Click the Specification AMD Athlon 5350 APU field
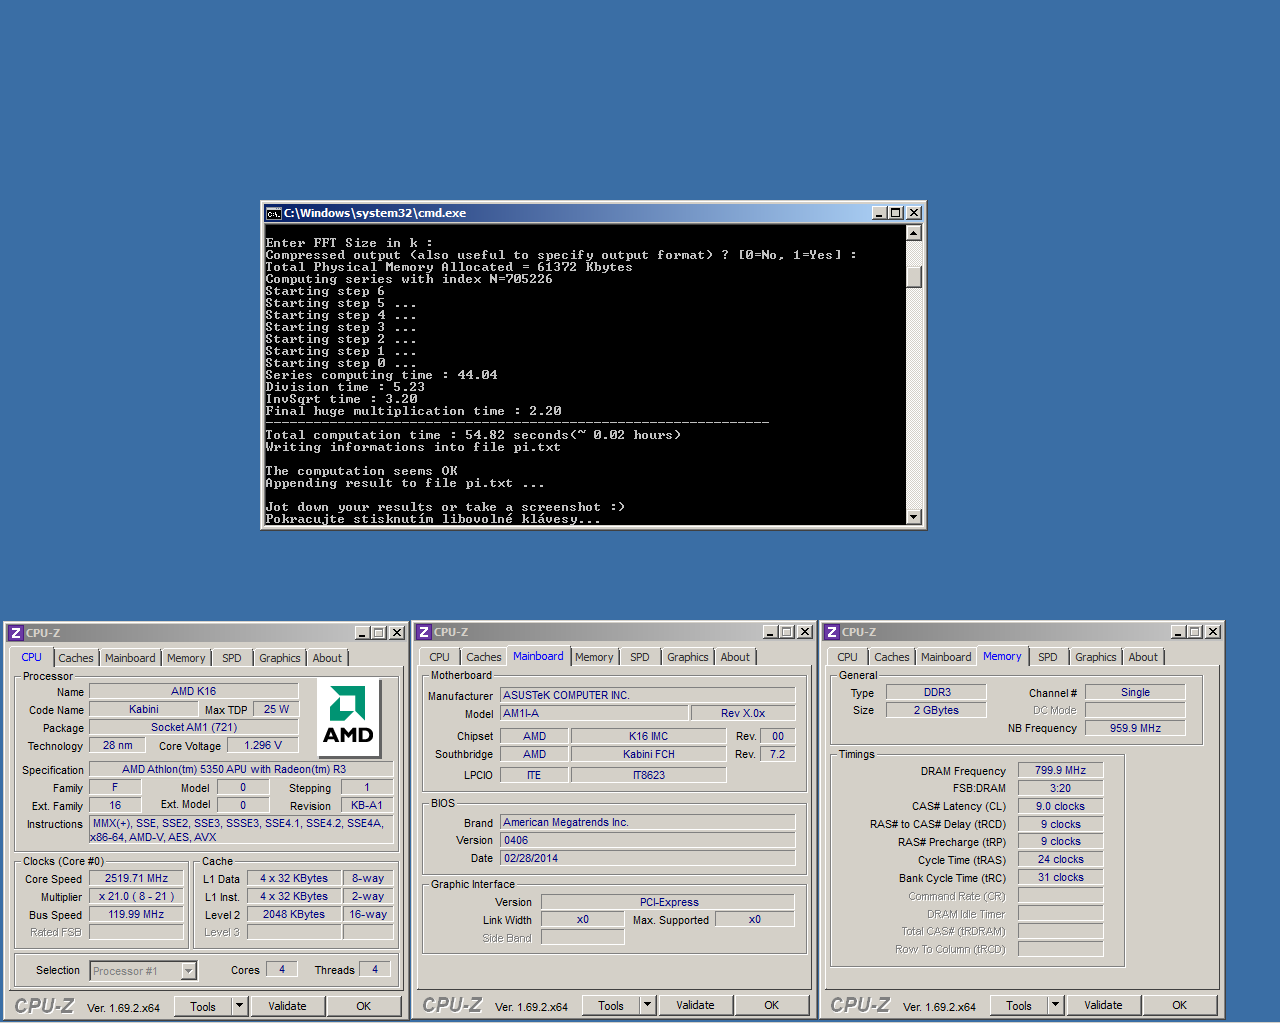 [241, 769]
